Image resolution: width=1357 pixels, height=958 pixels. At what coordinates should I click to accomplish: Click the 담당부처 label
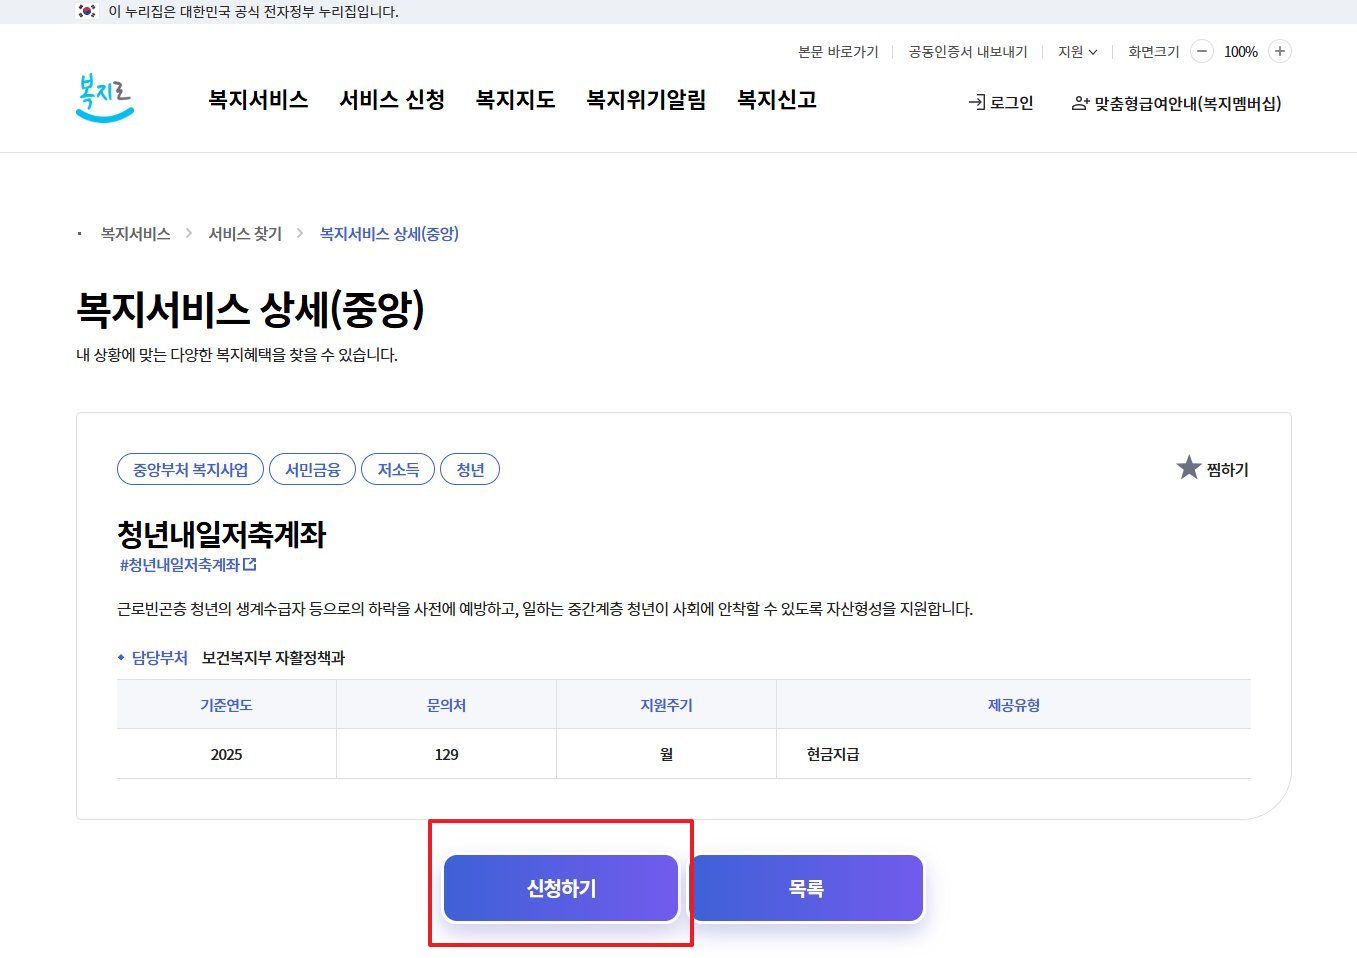click(x=159, y=658)
